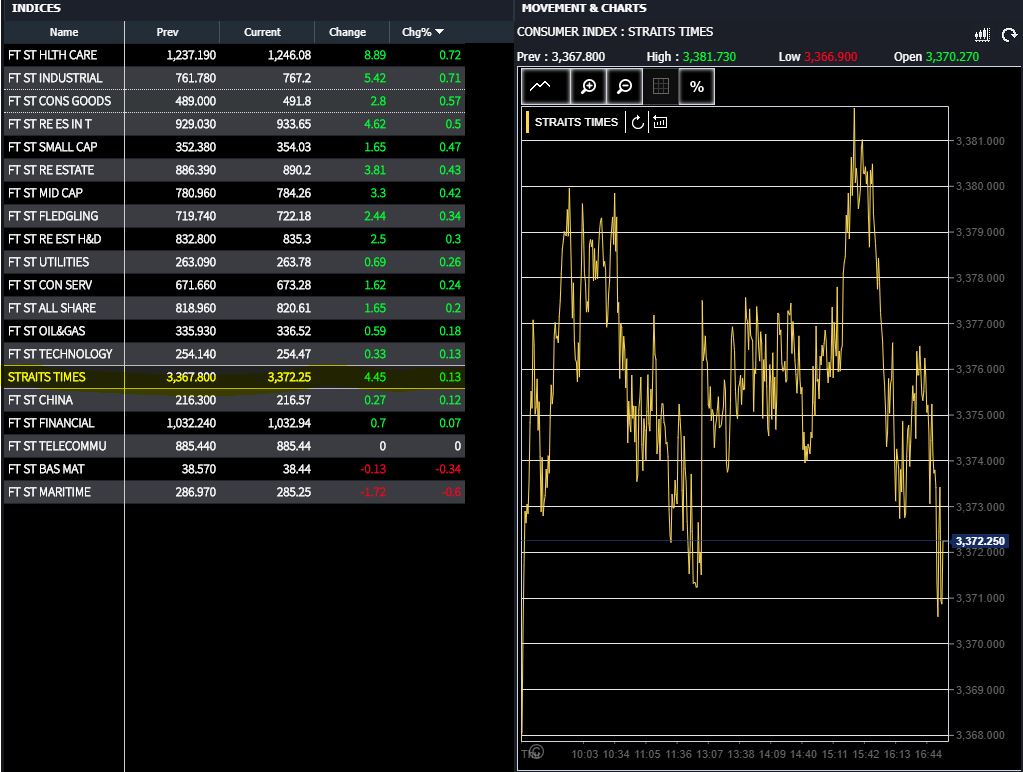Click the 3,381.000 price axis label
This screenshot has width=1023, height=772.
(x=980, y=141)
